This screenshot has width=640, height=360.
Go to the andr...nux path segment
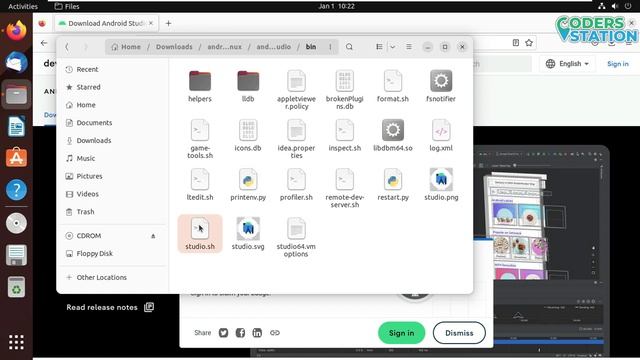click(224, 47)
